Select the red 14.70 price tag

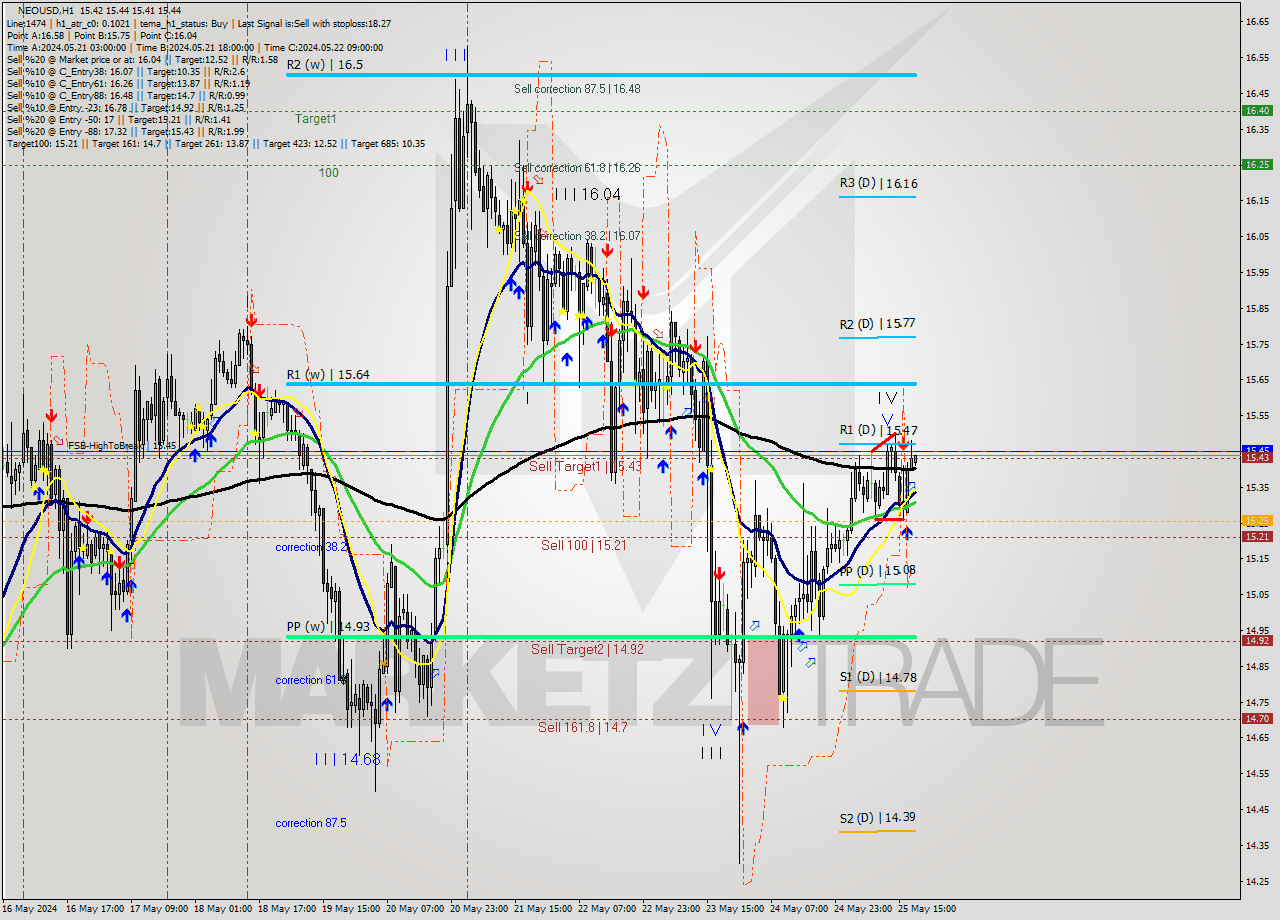1257,718
